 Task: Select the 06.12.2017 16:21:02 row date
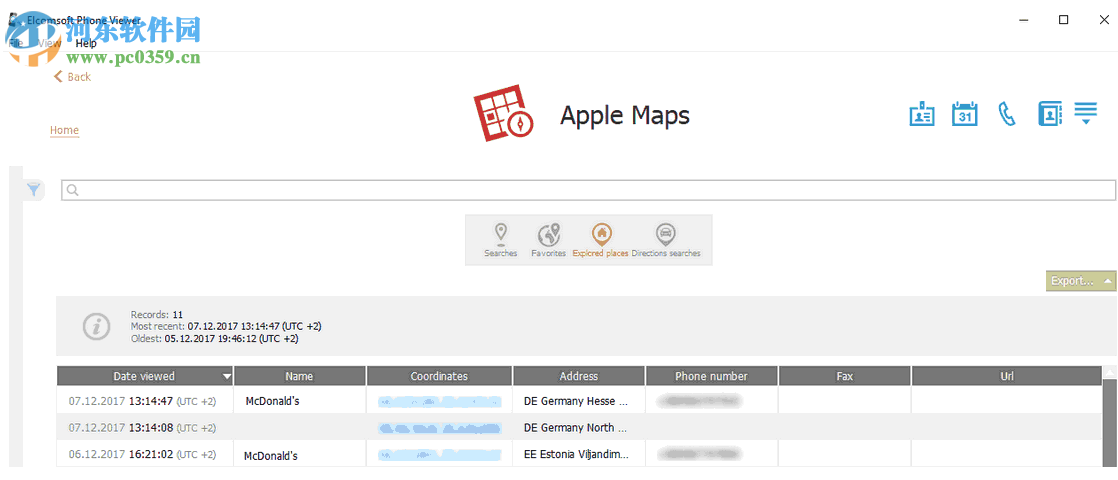click(142, 454)
